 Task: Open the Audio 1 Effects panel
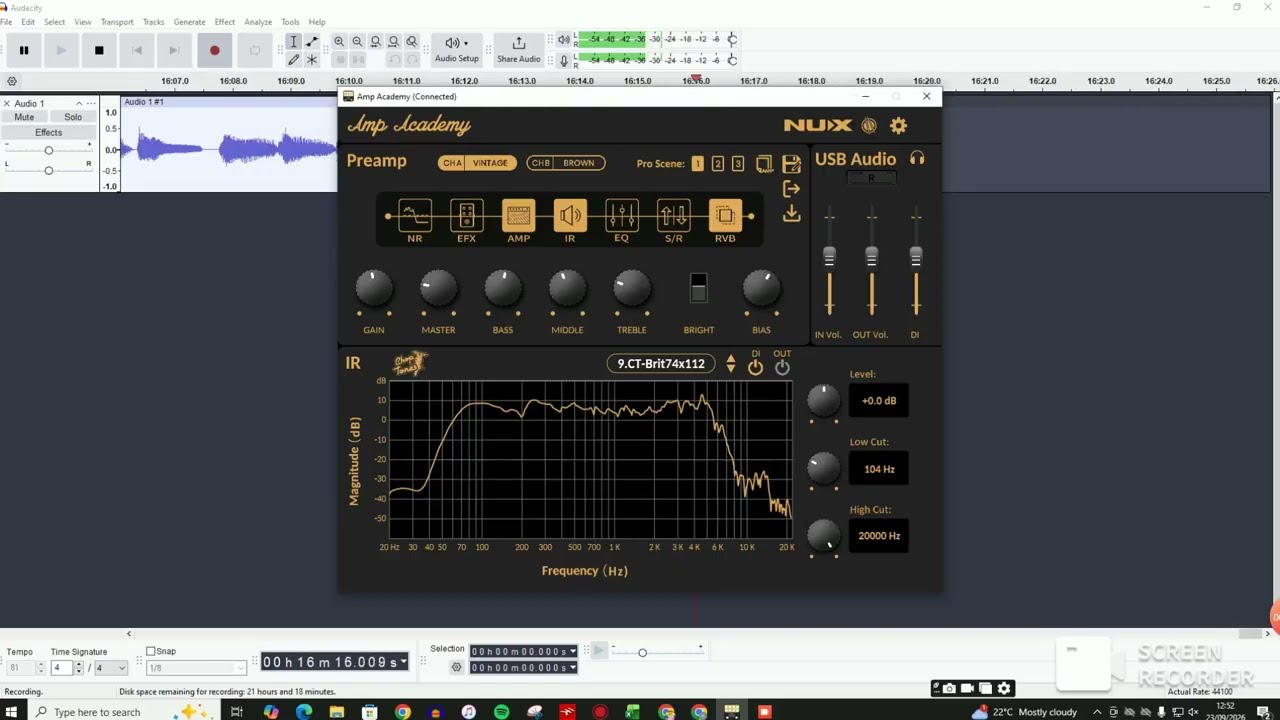pyautogui.click(x=48, y=133)
